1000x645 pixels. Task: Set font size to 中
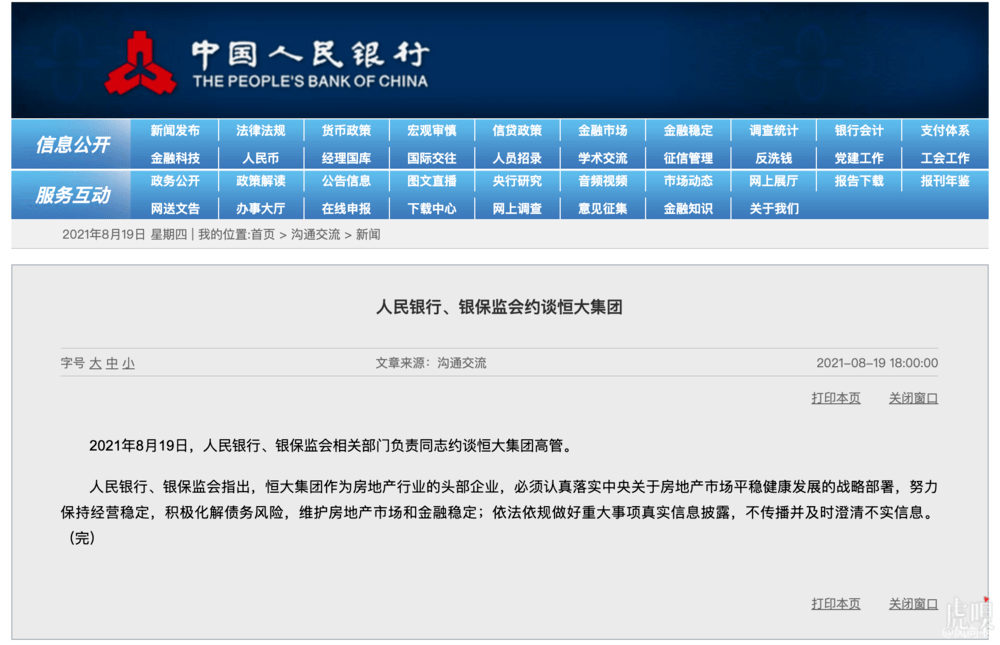pos(112,364)
